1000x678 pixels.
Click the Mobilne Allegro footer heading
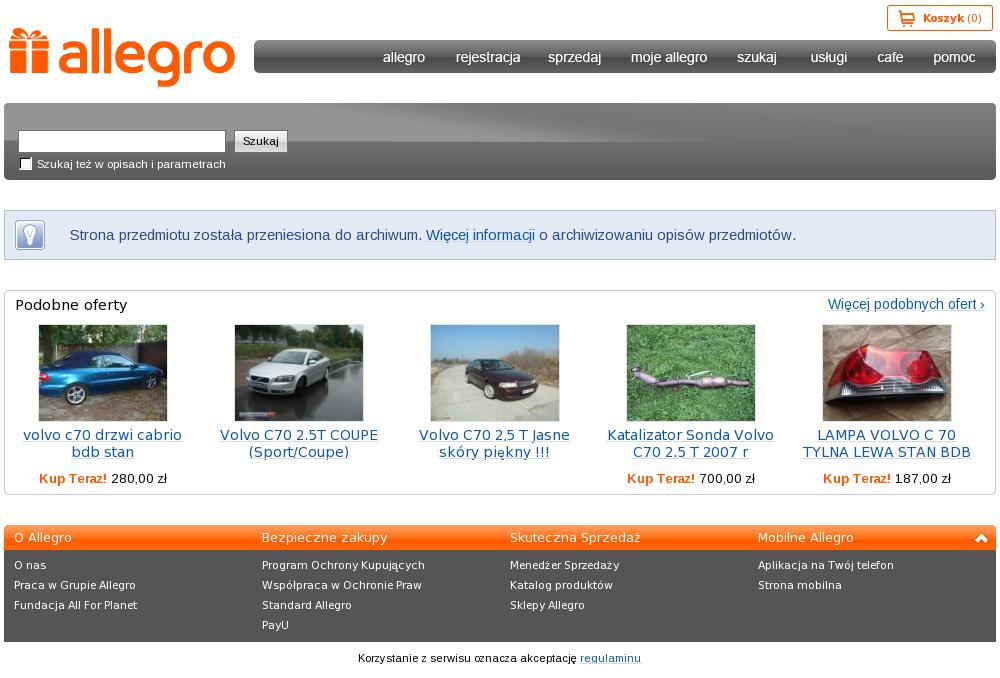[x=805, y=538]
